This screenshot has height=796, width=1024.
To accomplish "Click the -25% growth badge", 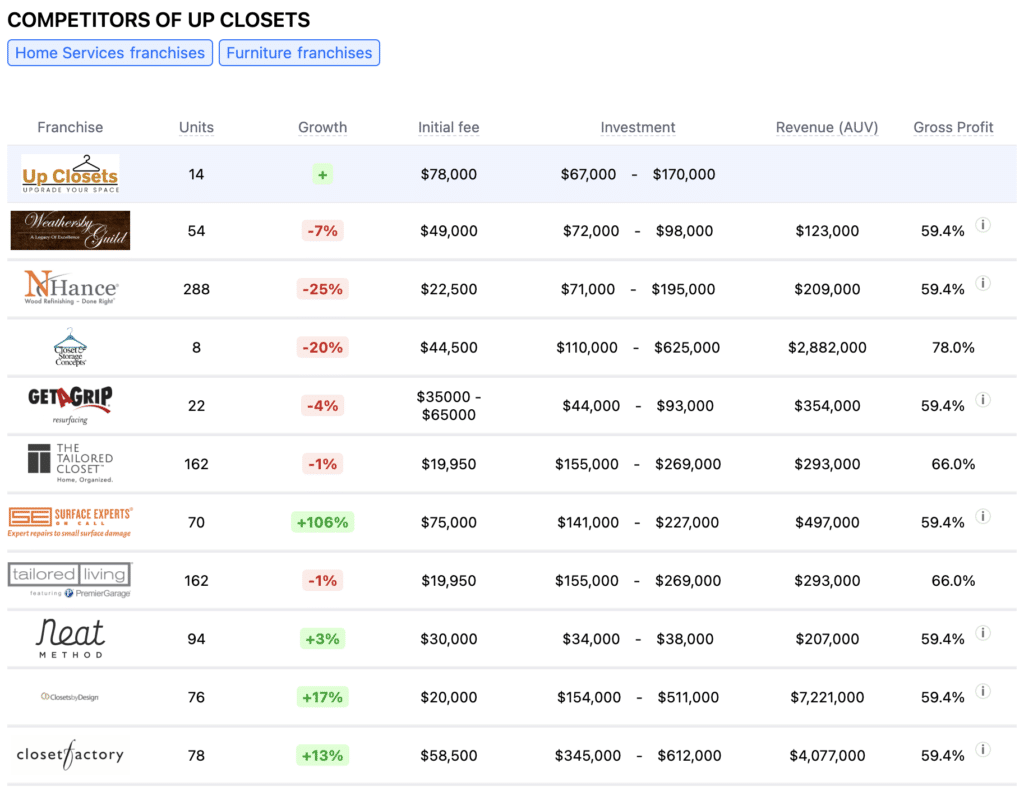I will click(x=323, y=289).
